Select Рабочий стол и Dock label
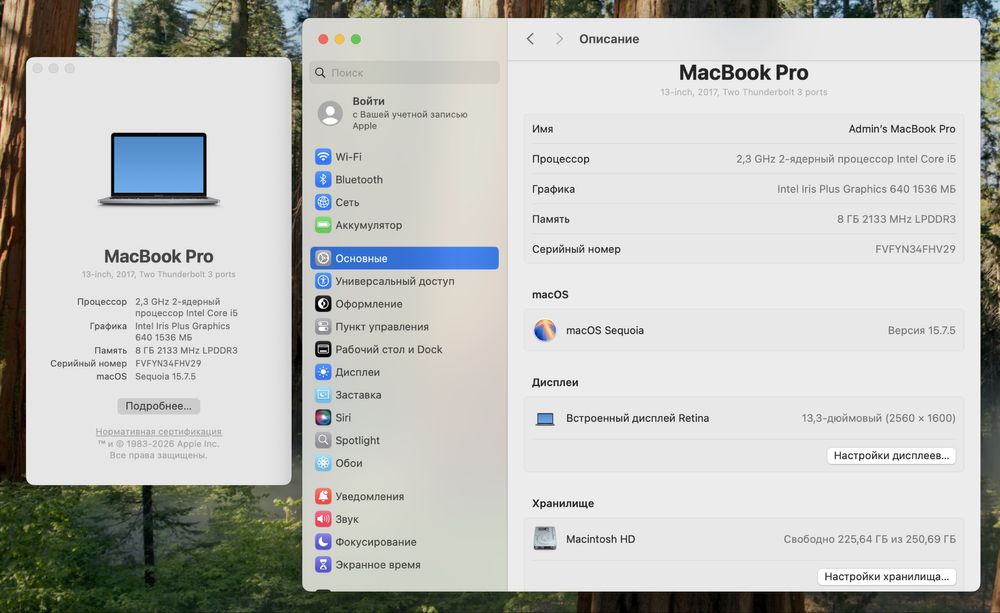 click(389, 349)
